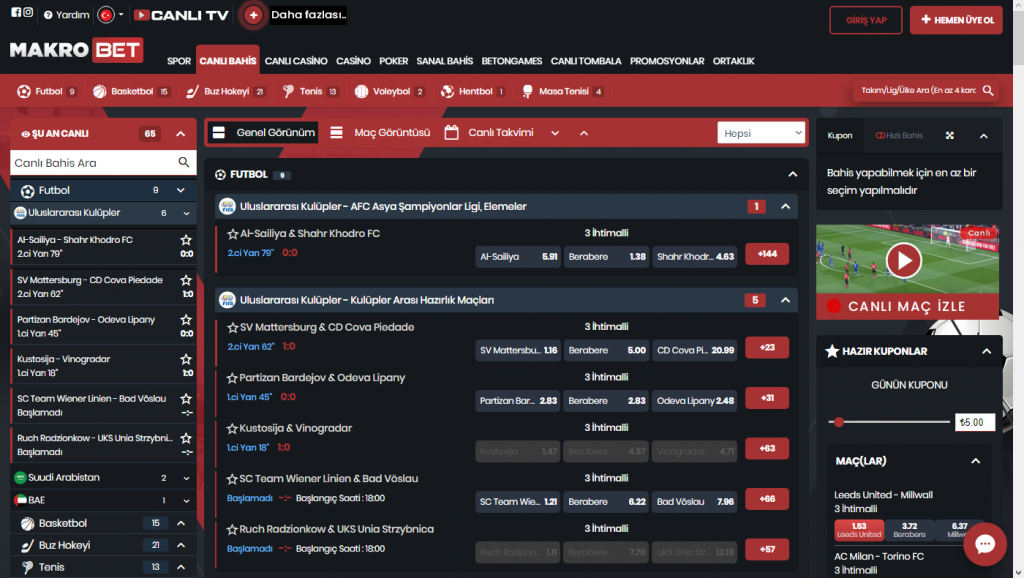Toggle favorite star for Kustosija - Vinogradar in sidebar

pyautogui.click(x=185, y=360)
